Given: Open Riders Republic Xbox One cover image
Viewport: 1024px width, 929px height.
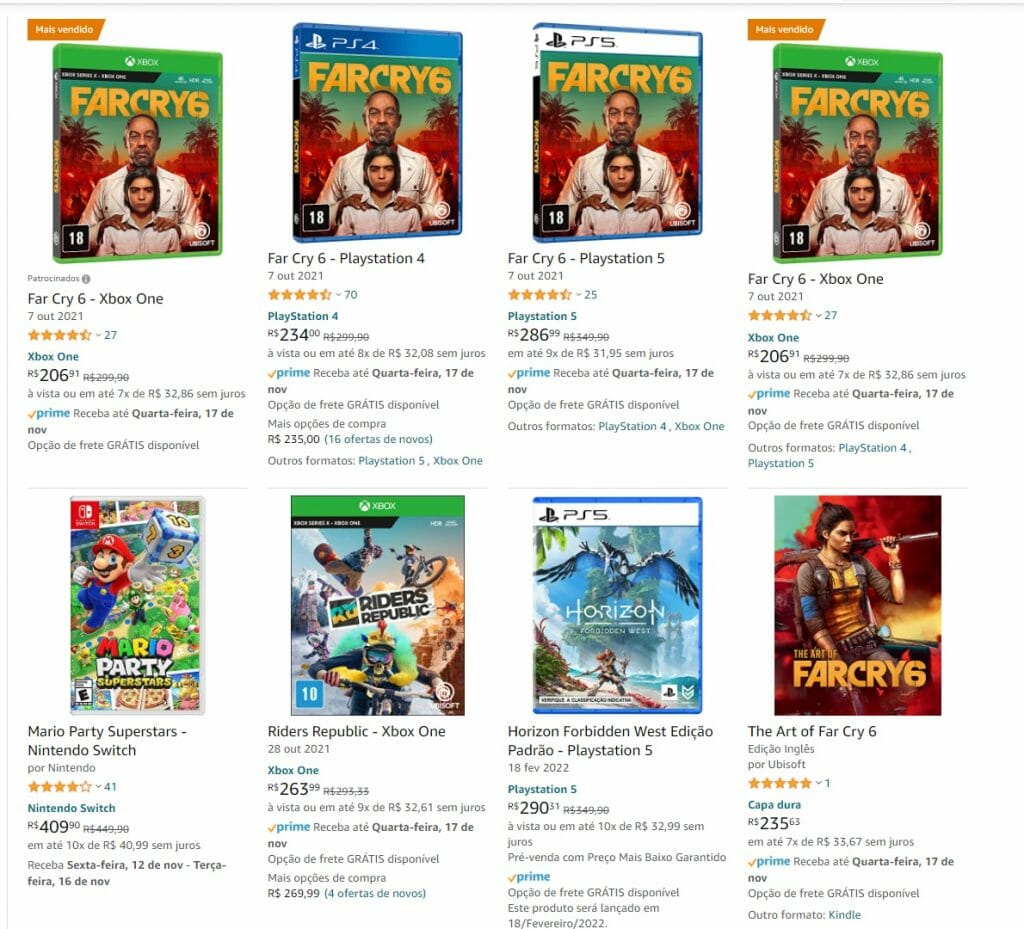Looking at the screenshot, I should pos(377,605).
